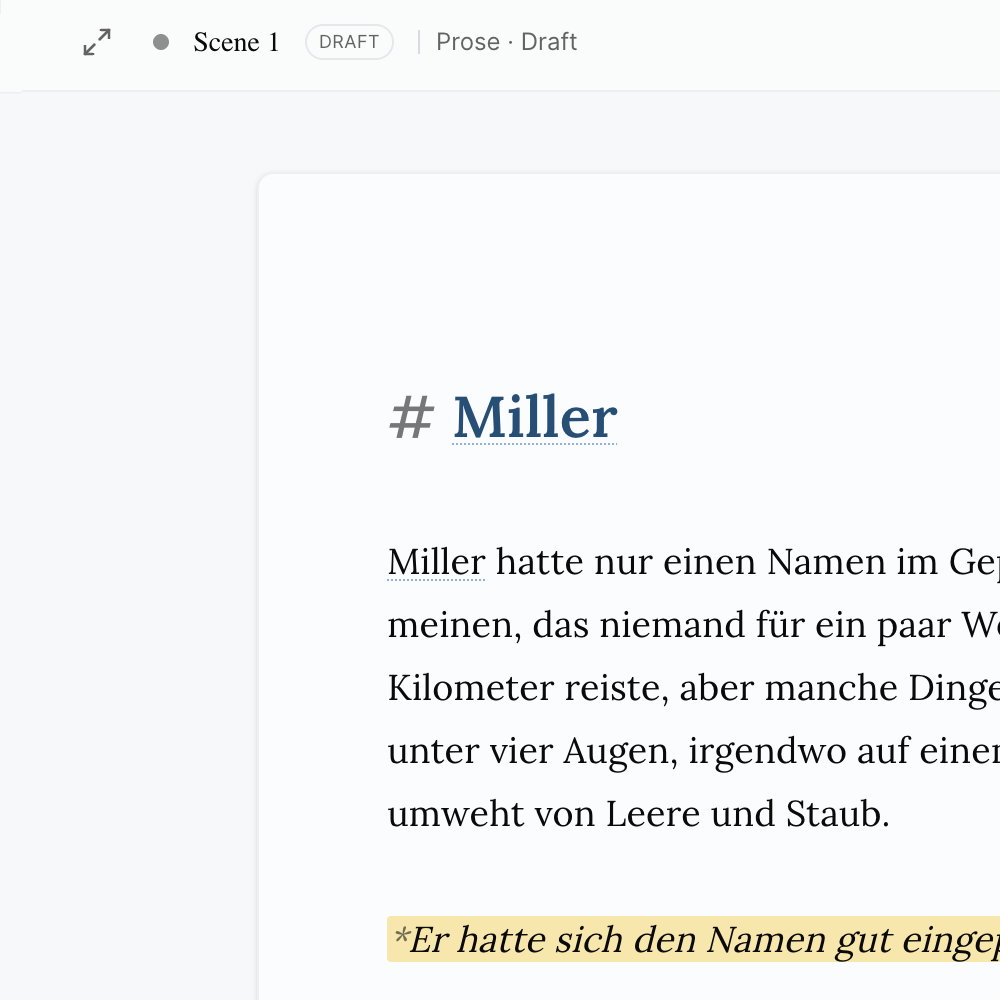Viewport: 1000px width, 1000px height.
Task: Click the gray status dot beside Scene 1
Action: (161, 42)
